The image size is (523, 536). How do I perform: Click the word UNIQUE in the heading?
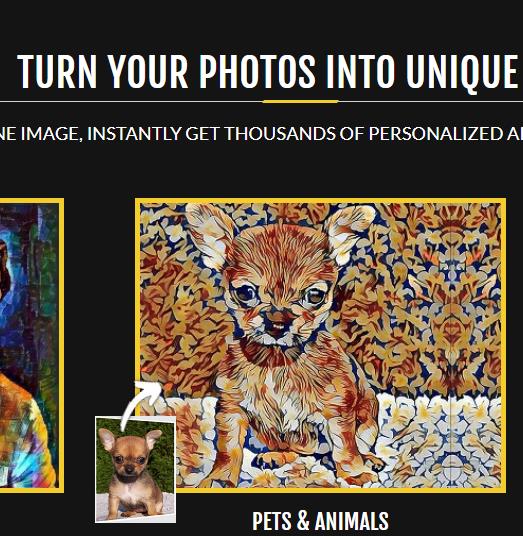462,72
